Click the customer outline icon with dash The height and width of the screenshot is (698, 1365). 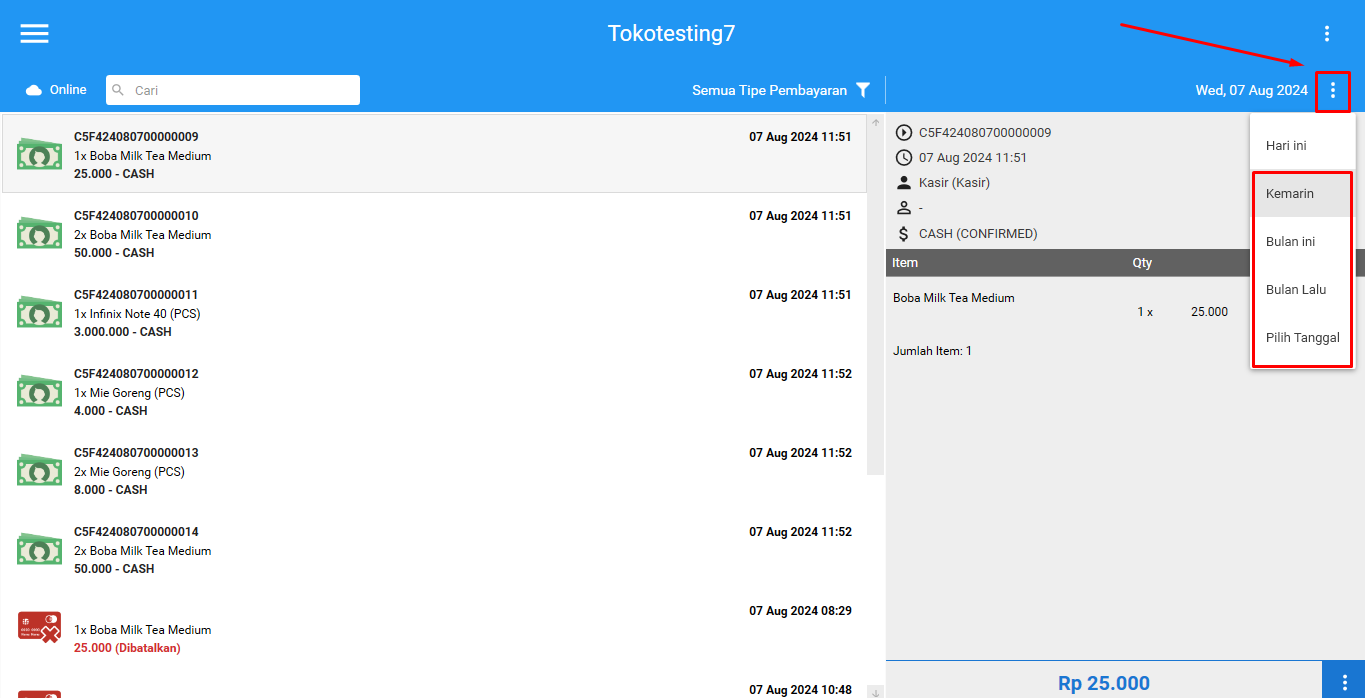tap(904, 208)
